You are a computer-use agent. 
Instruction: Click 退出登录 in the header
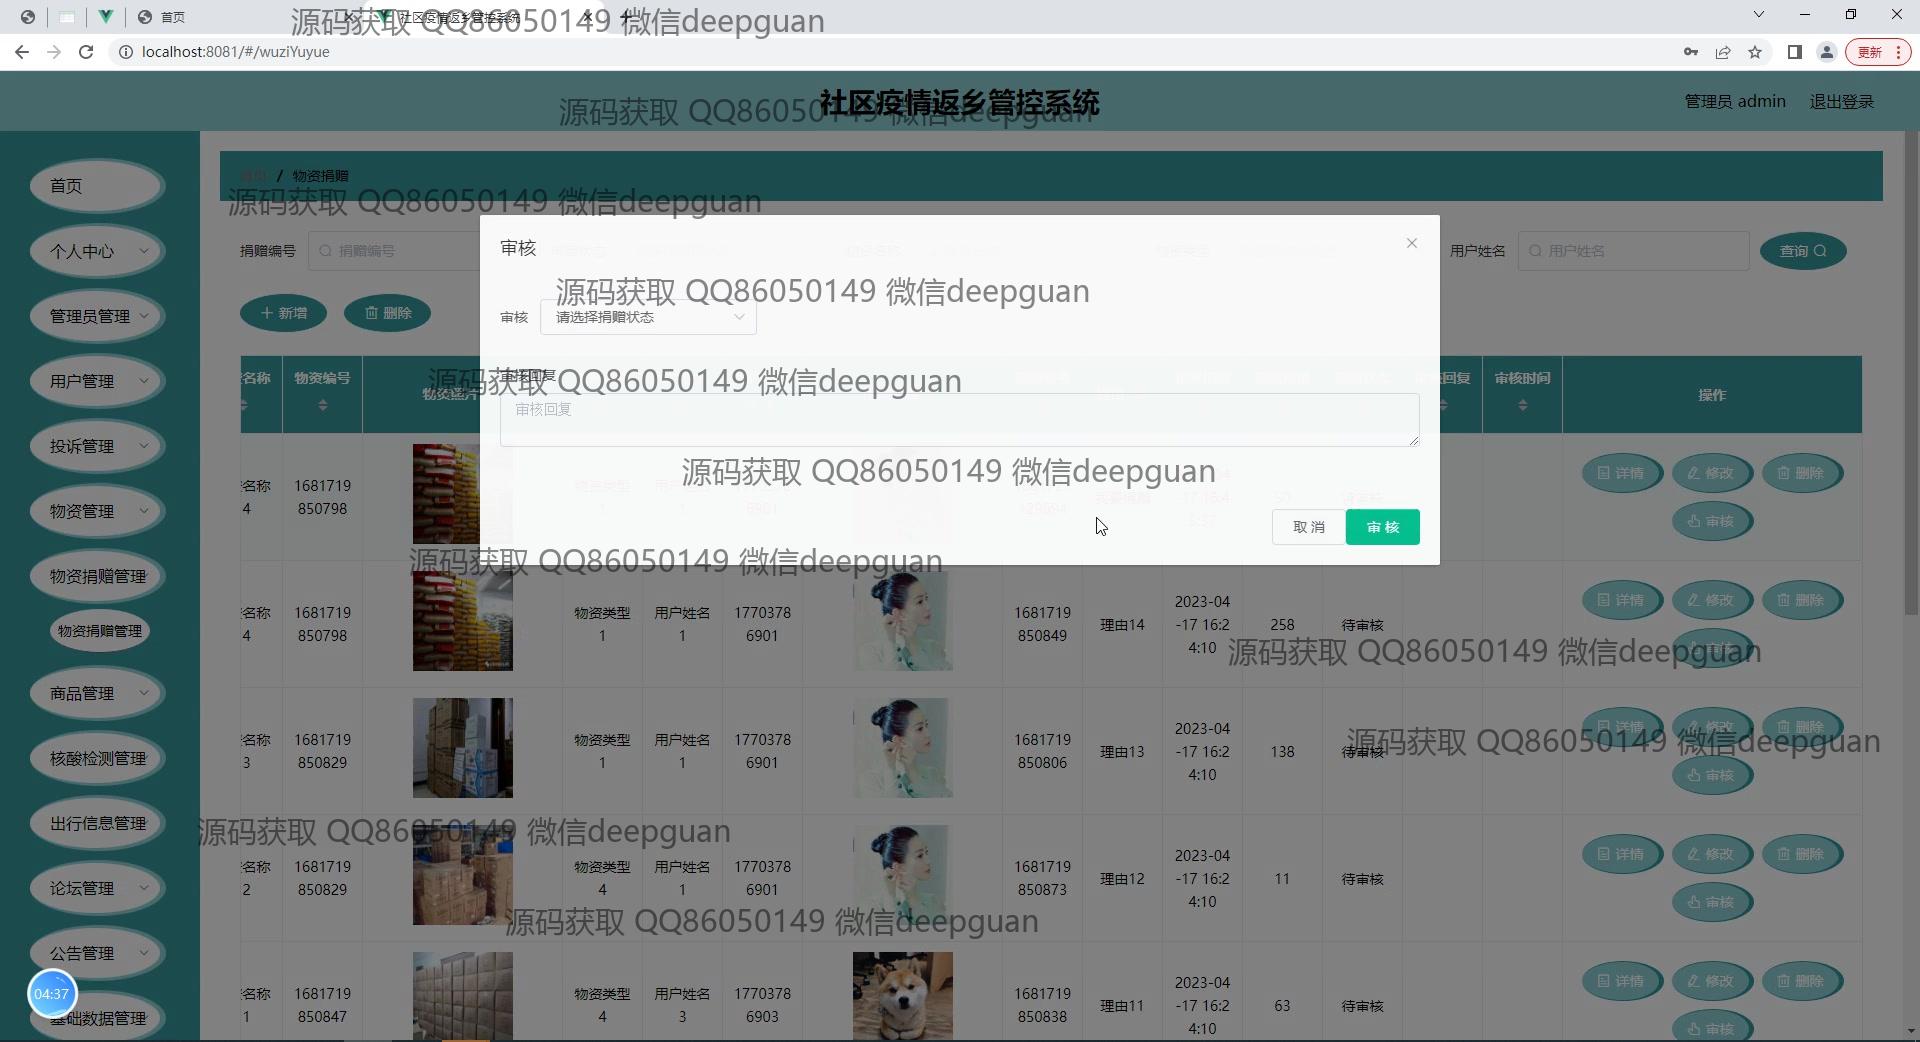(x=1842, y=101)
